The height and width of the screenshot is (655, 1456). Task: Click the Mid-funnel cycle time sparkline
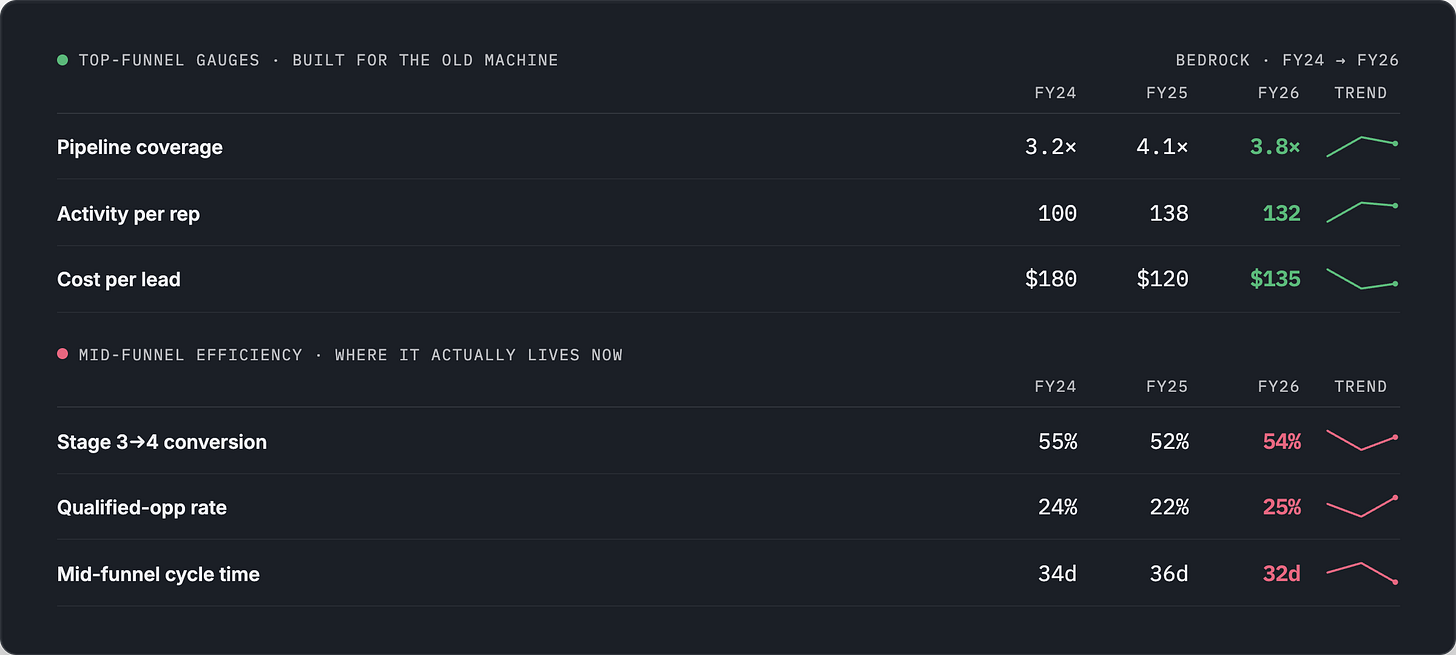pyautogui.click(x=1362, y=573)
